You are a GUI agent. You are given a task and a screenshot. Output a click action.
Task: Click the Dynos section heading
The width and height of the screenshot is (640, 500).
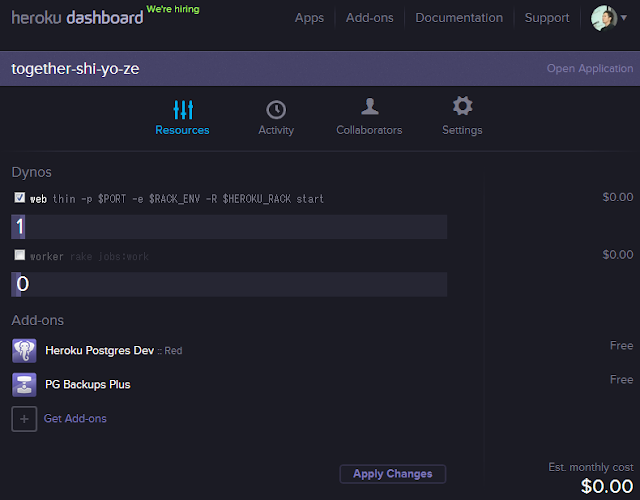[x=31, y=172]
